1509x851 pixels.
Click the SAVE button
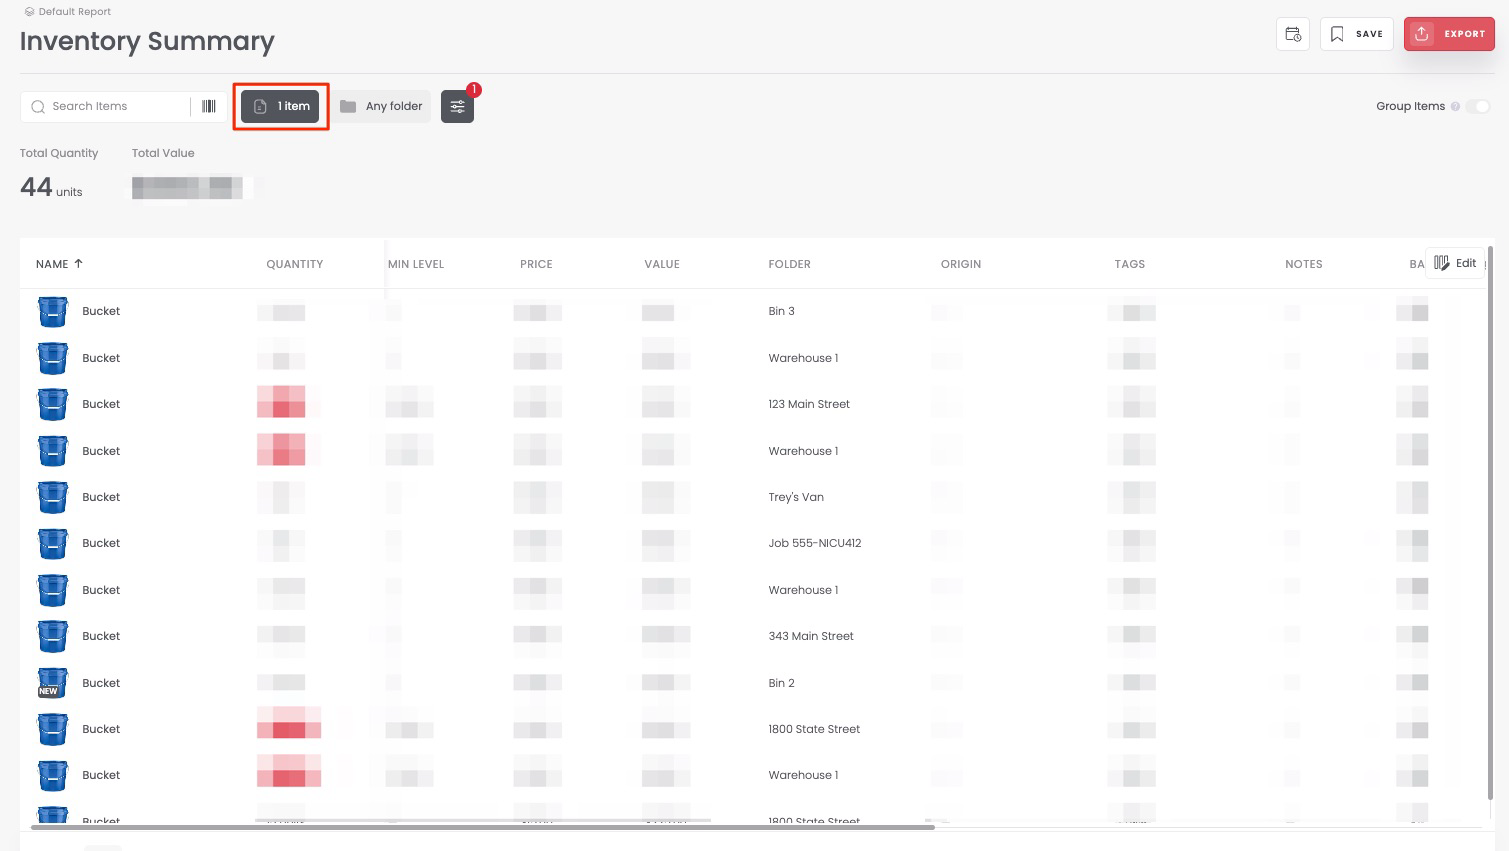pyautogui.click(x=1356, y=34)
